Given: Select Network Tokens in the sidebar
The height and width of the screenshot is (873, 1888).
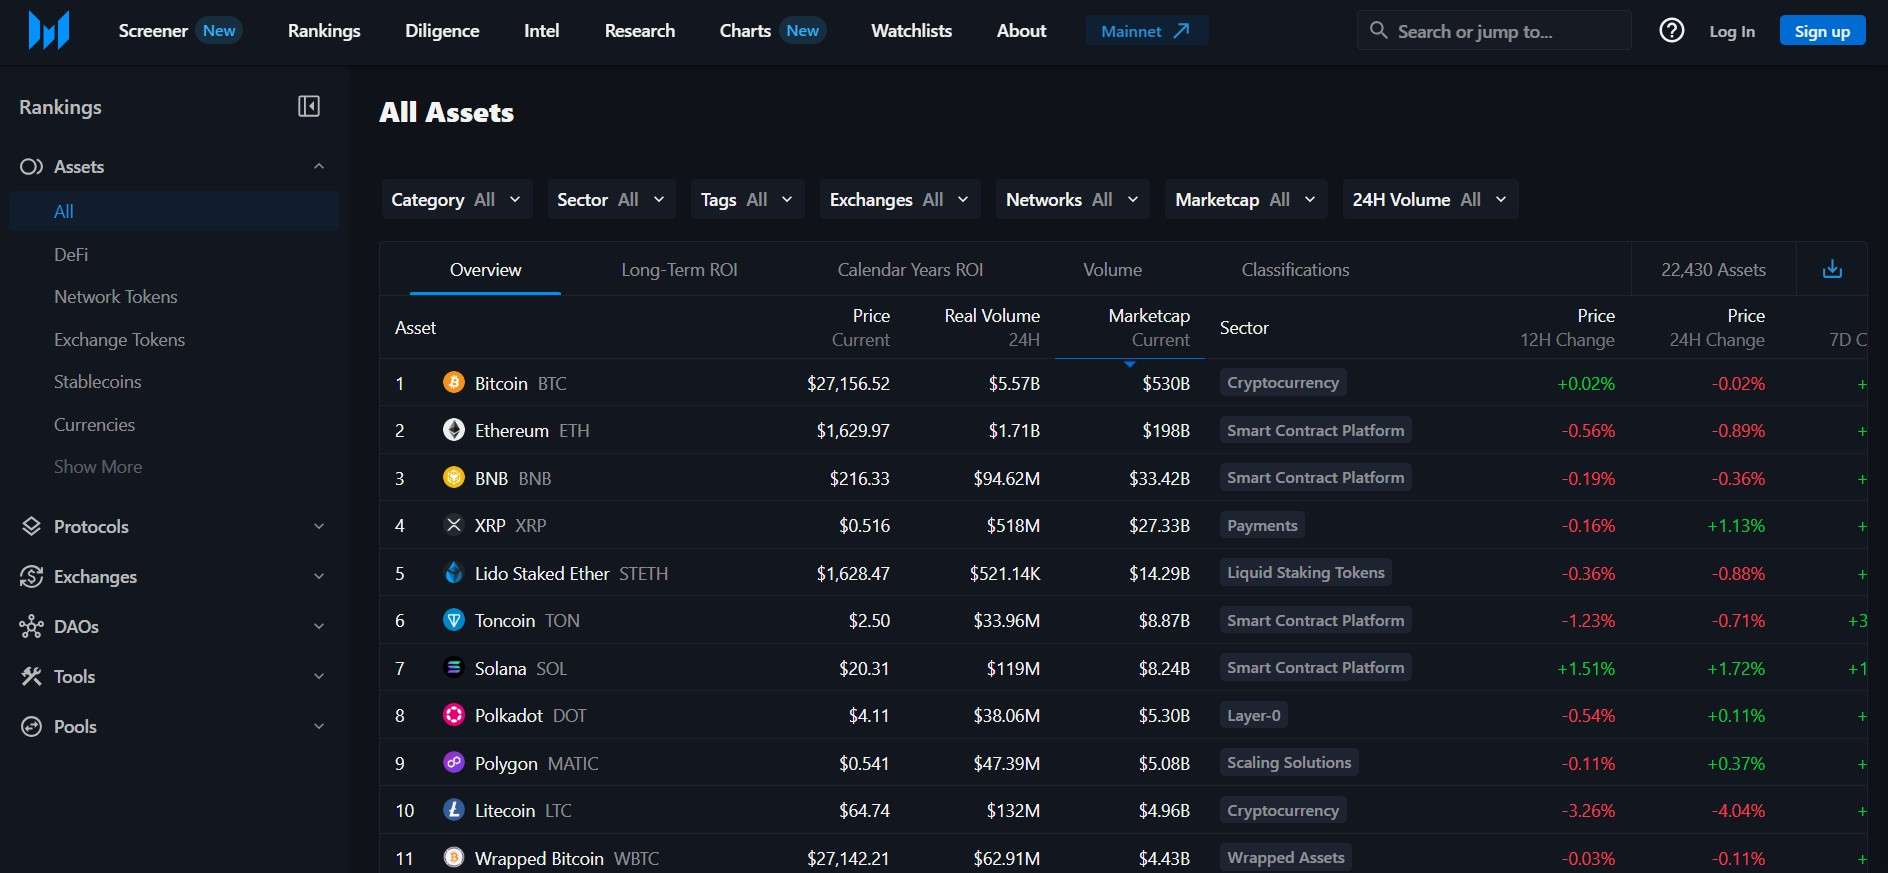Looking at the screenshot, I should click(x=116, y=297).
